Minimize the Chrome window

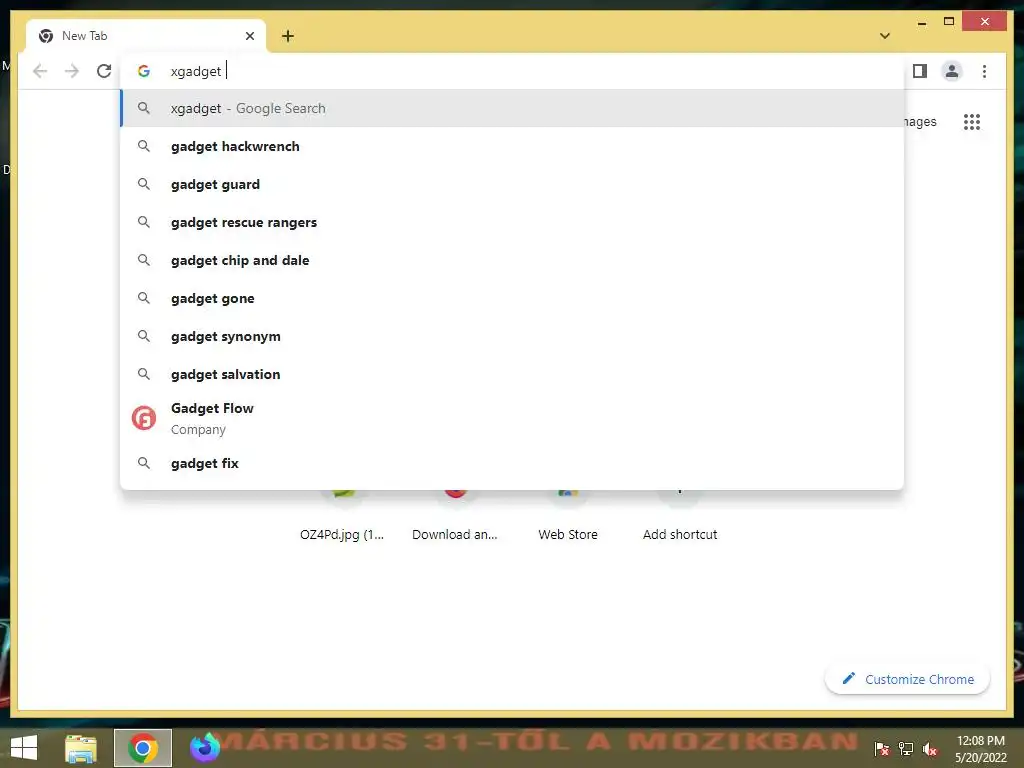921,22
